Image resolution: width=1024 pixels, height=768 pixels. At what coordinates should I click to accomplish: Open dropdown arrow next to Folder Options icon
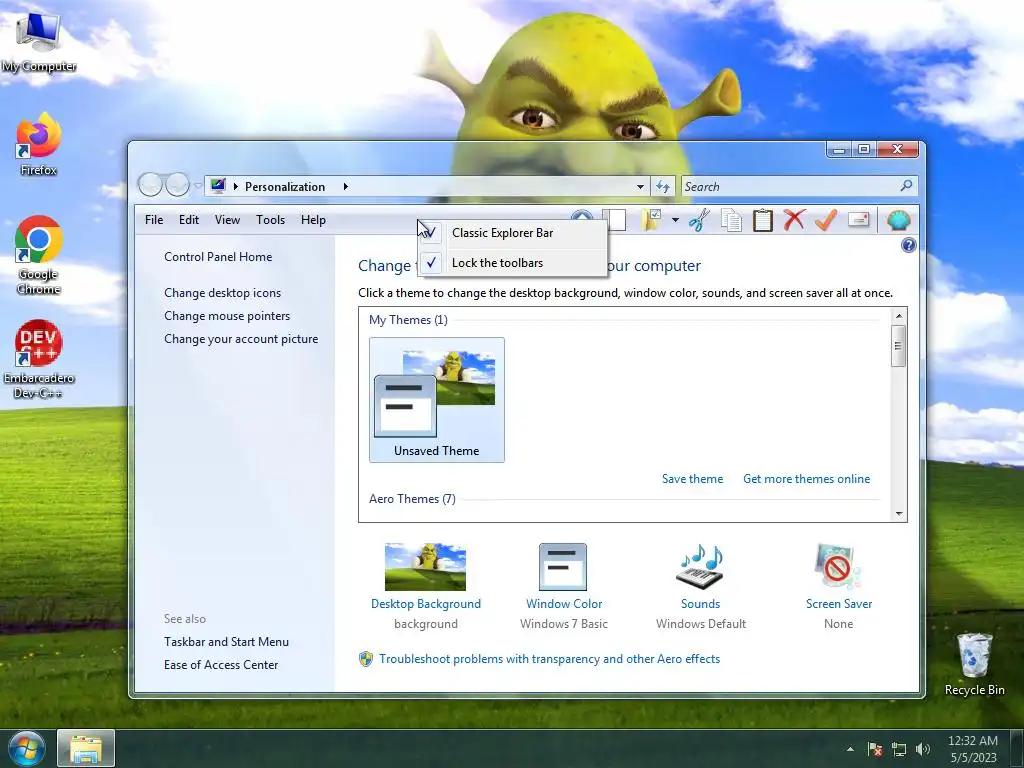point(675,220)
